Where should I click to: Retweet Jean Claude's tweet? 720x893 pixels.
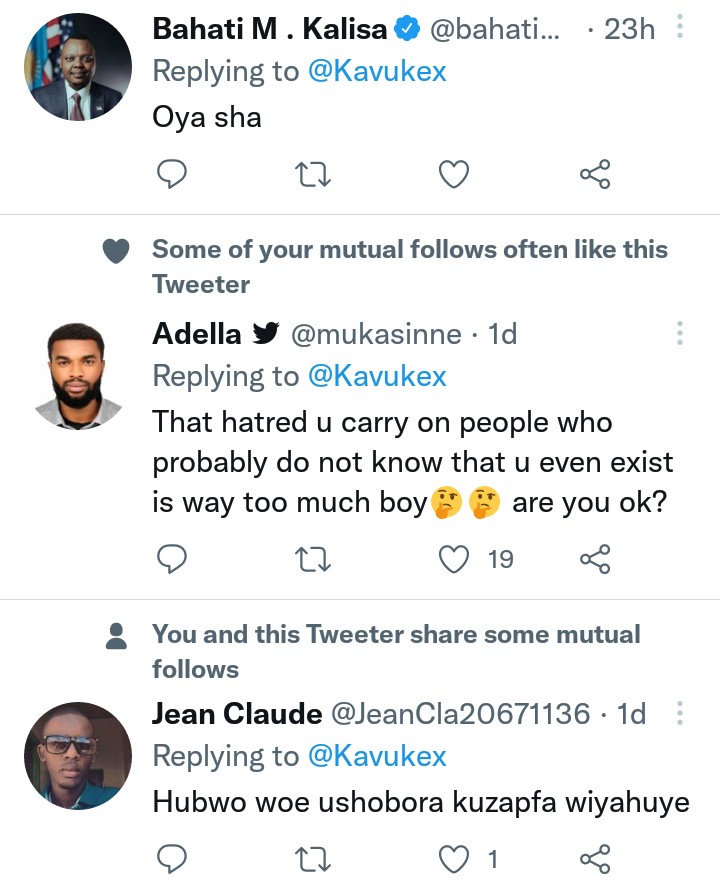tap(313, 858)
